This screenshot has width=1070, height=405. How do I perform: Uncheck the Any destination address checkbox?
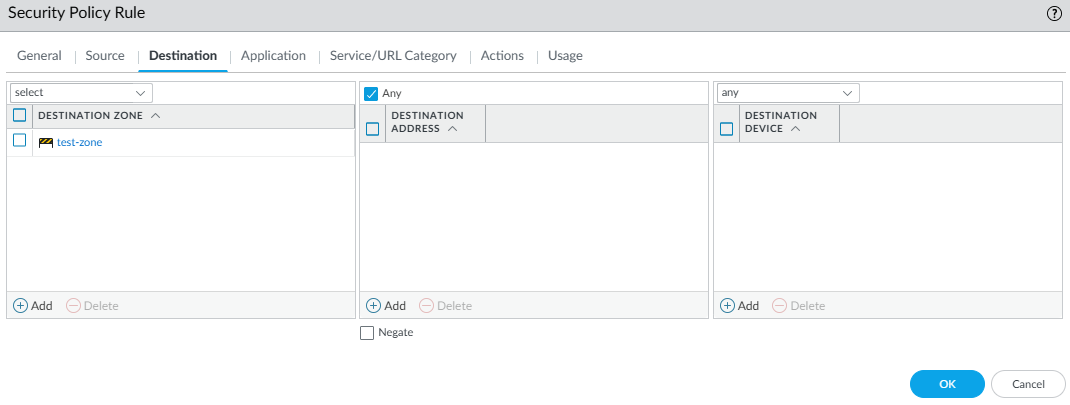tap(371, 94)
